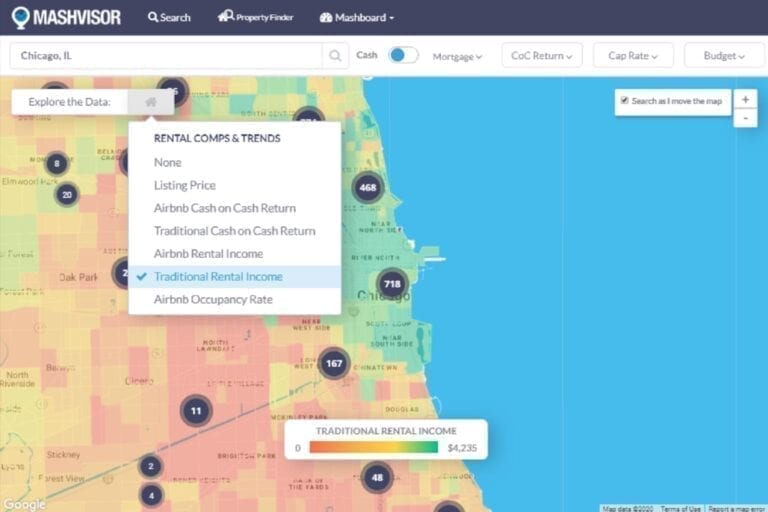Click the 167 property cluster marker

tap(333, 363)
